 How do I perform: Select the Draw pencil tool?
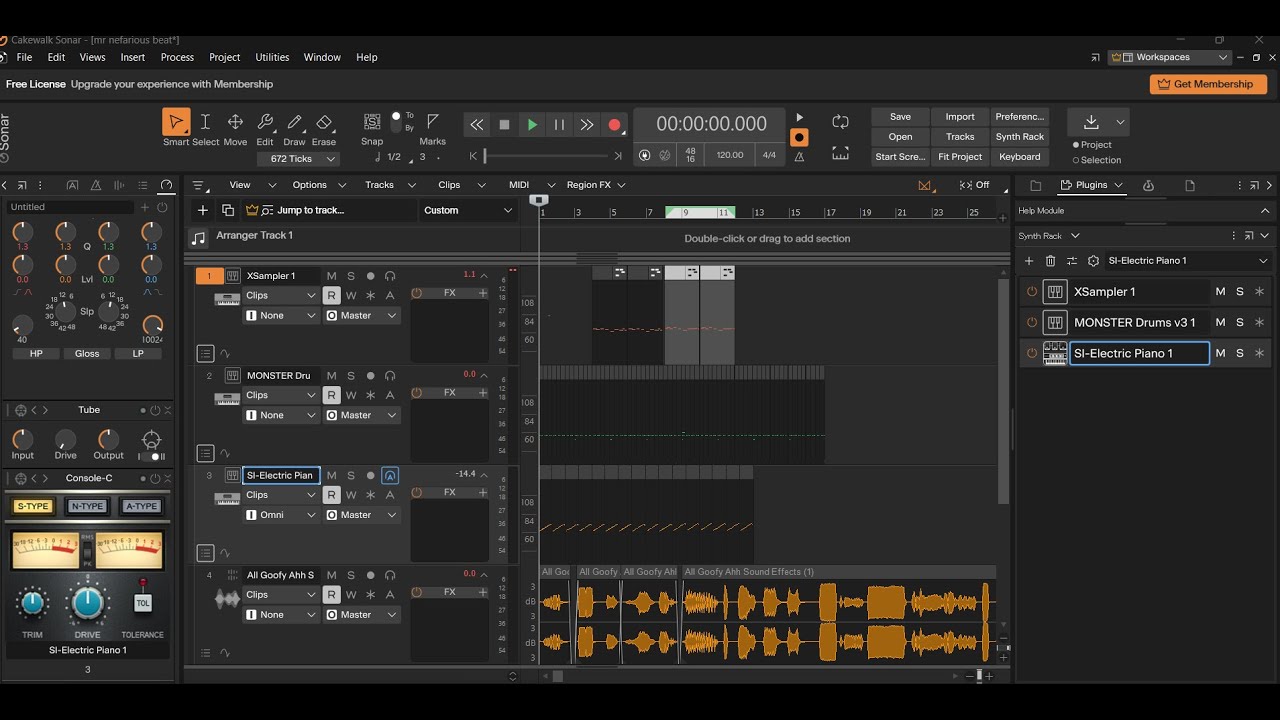[x=294, y=122]
